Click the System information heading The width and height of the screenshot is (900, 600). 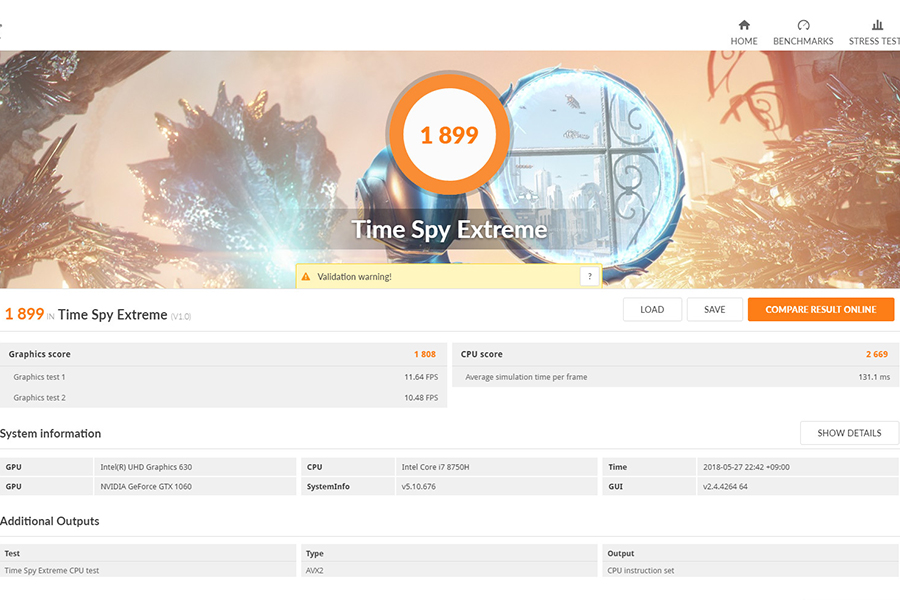point(51,433)
